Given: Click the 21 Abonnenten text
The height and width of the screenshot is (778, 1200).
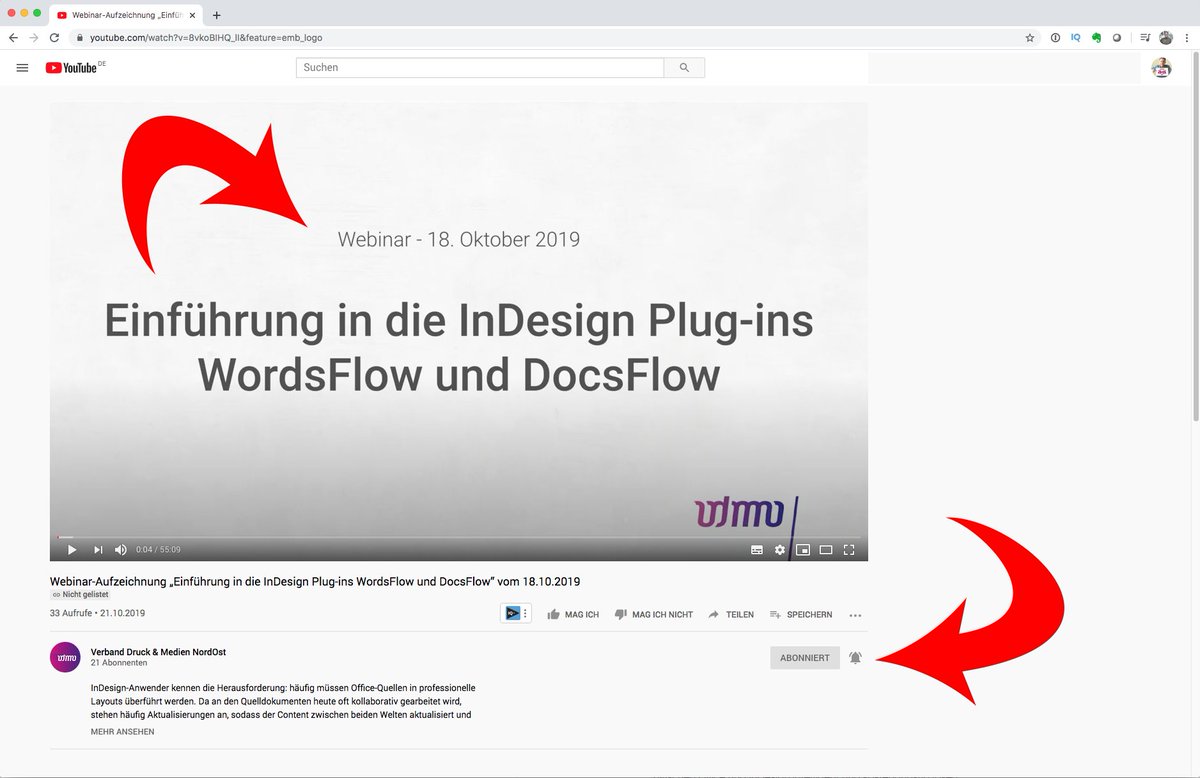Looking at the screenshot, I should [119, 663].
